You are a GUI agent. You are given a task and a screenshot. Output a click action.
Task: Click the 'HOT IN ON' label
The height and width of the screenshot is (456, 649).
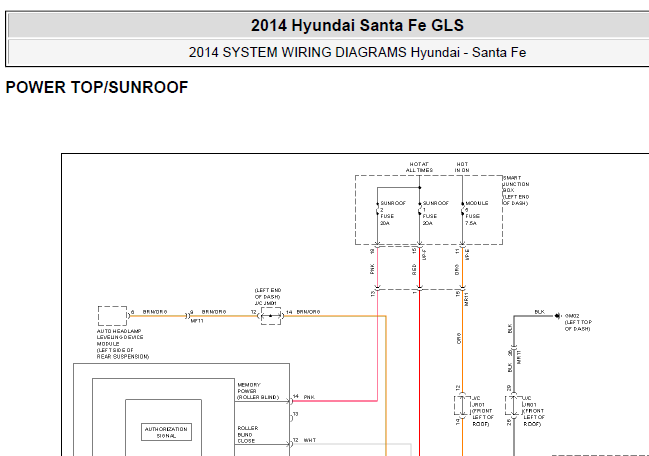click(462, 167)
